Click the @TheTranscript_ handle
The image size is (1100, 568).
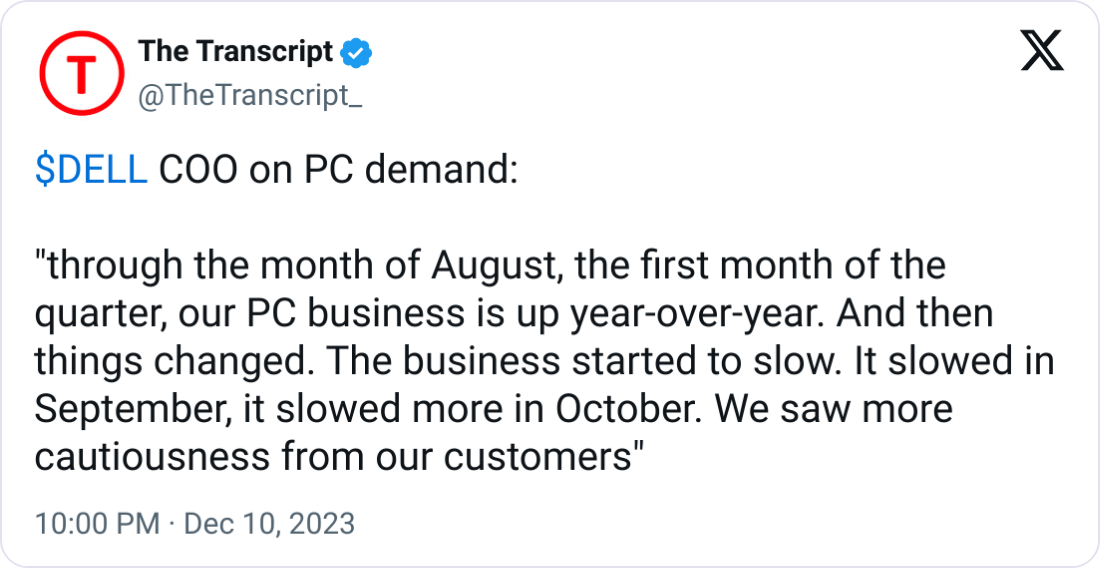click(249, 97)
